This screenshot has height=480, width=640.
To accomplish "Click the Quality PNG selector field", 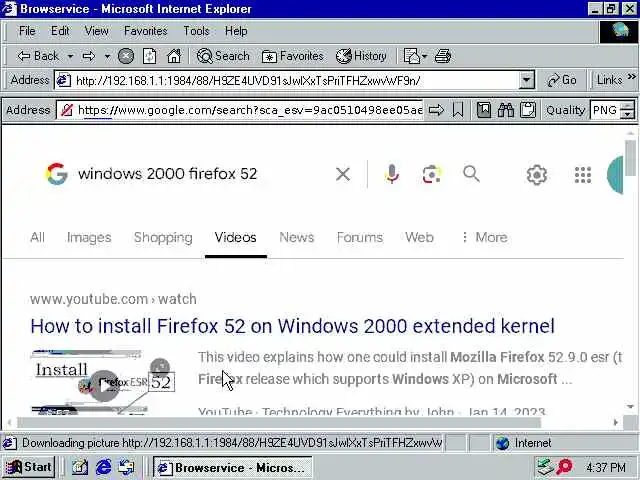I will click(605, 110).
